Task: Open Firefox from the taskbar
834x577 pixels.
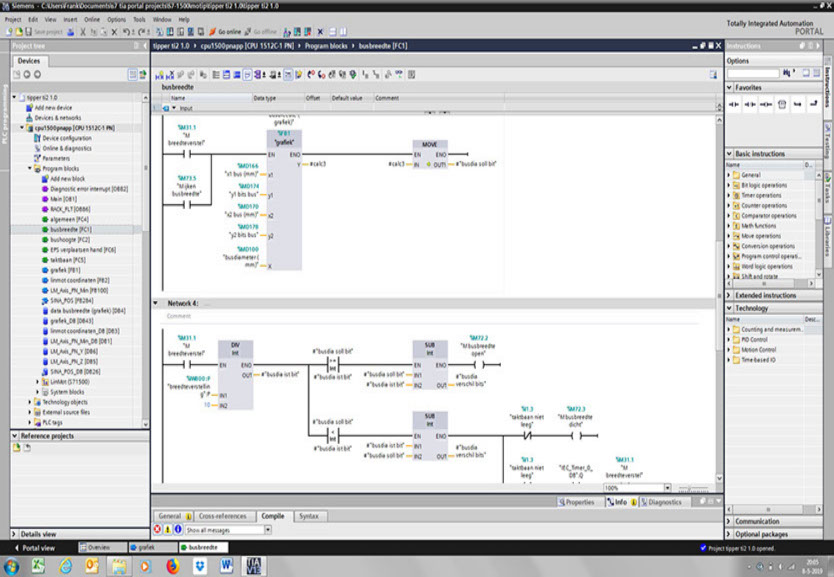Action: 172,566
